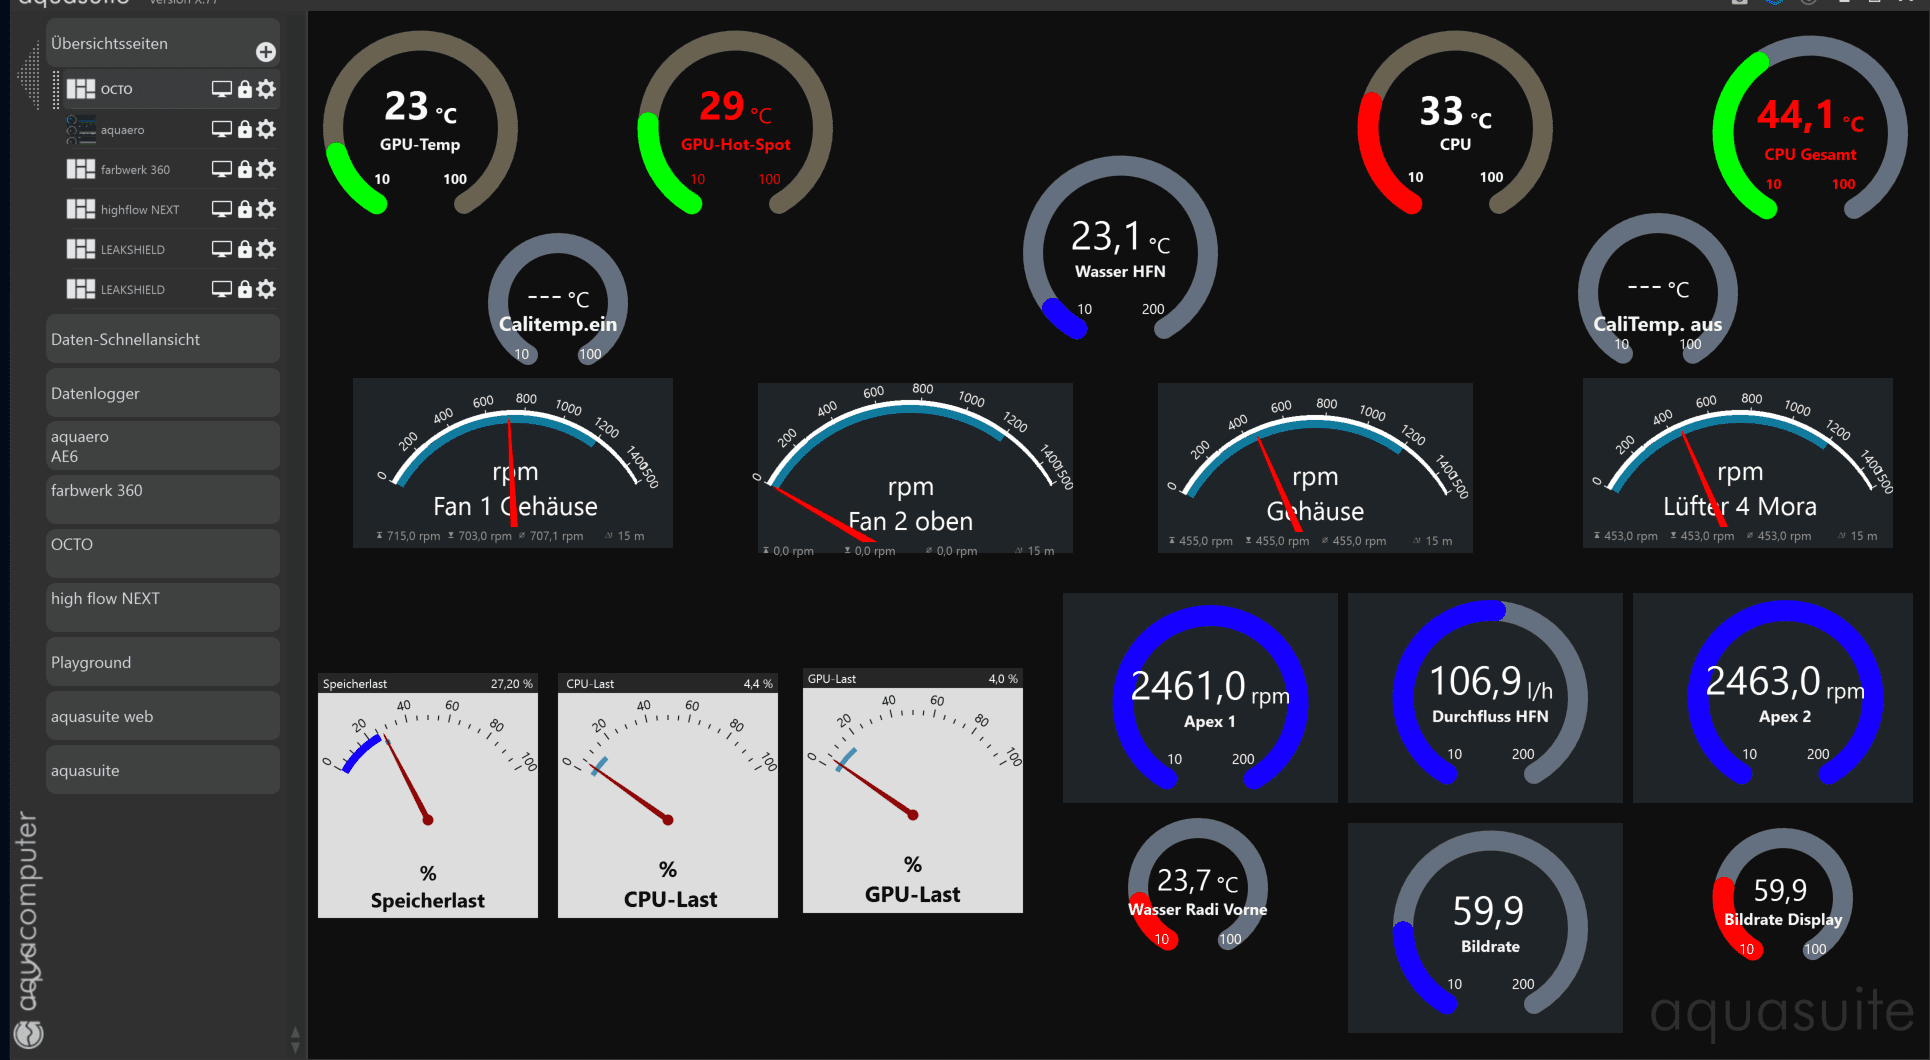Click monitor icon on aquaero page row
The height and width of the screenshot is (1060, 1930).
click(x=222, y=129)
